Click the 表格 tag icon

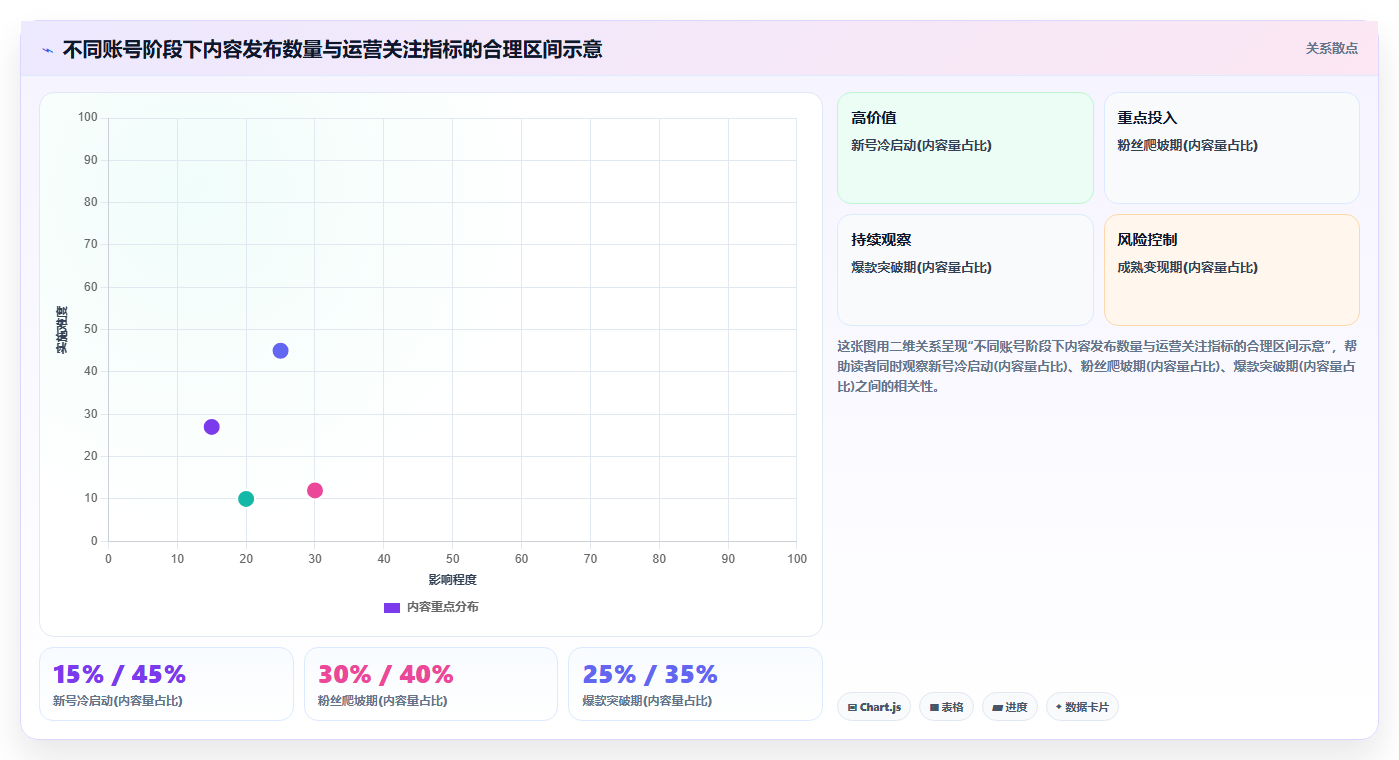(934, 707)
